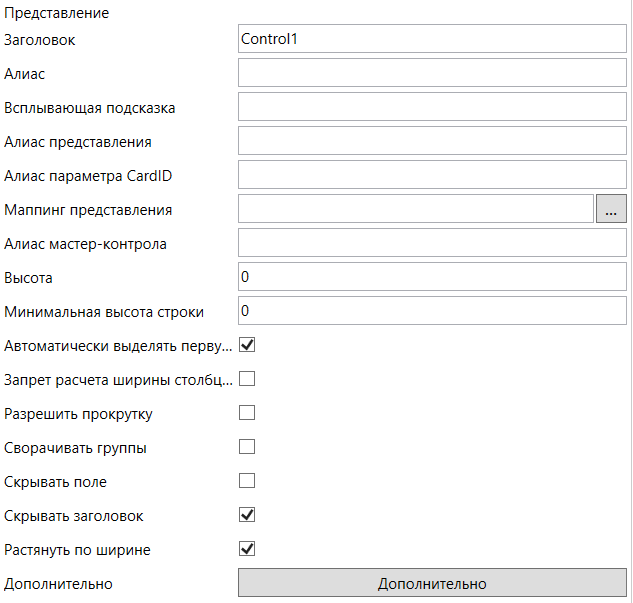Tick the Скрывать поле checkbox

247,481
